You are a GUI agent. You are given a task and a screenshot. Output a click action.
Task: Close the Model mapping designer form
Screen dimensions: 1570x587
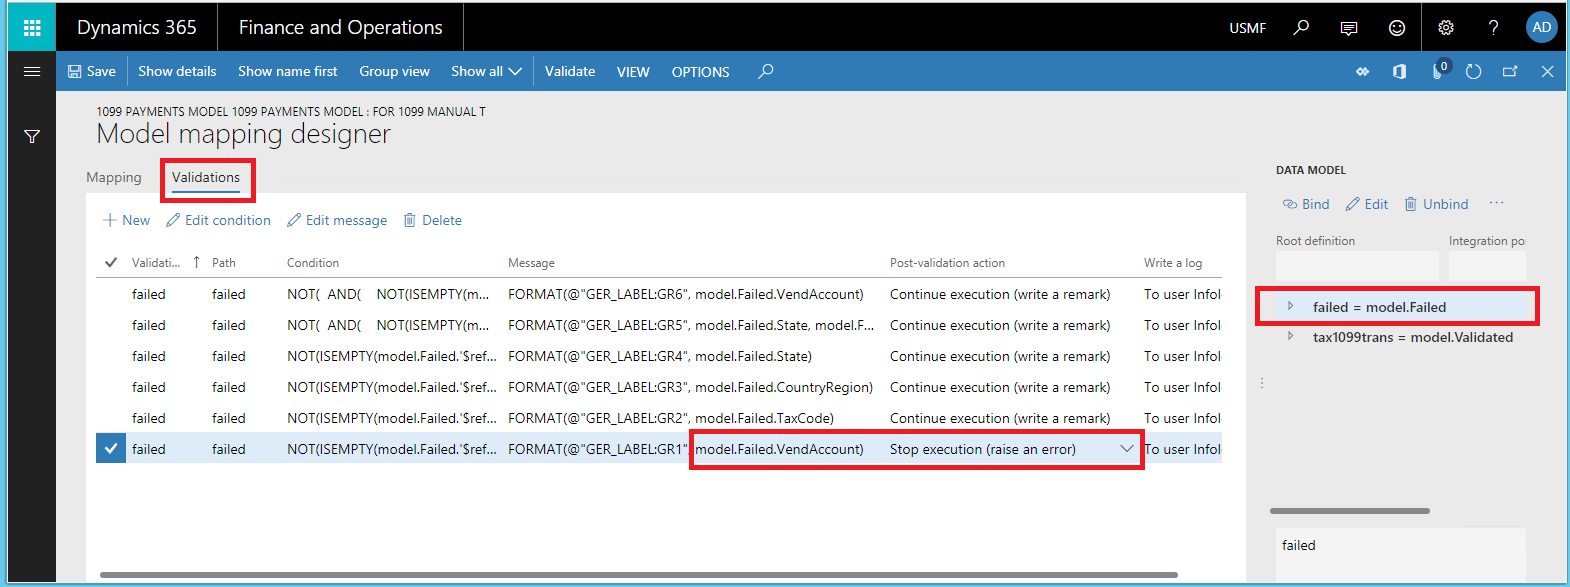(x=1547, y=71)
